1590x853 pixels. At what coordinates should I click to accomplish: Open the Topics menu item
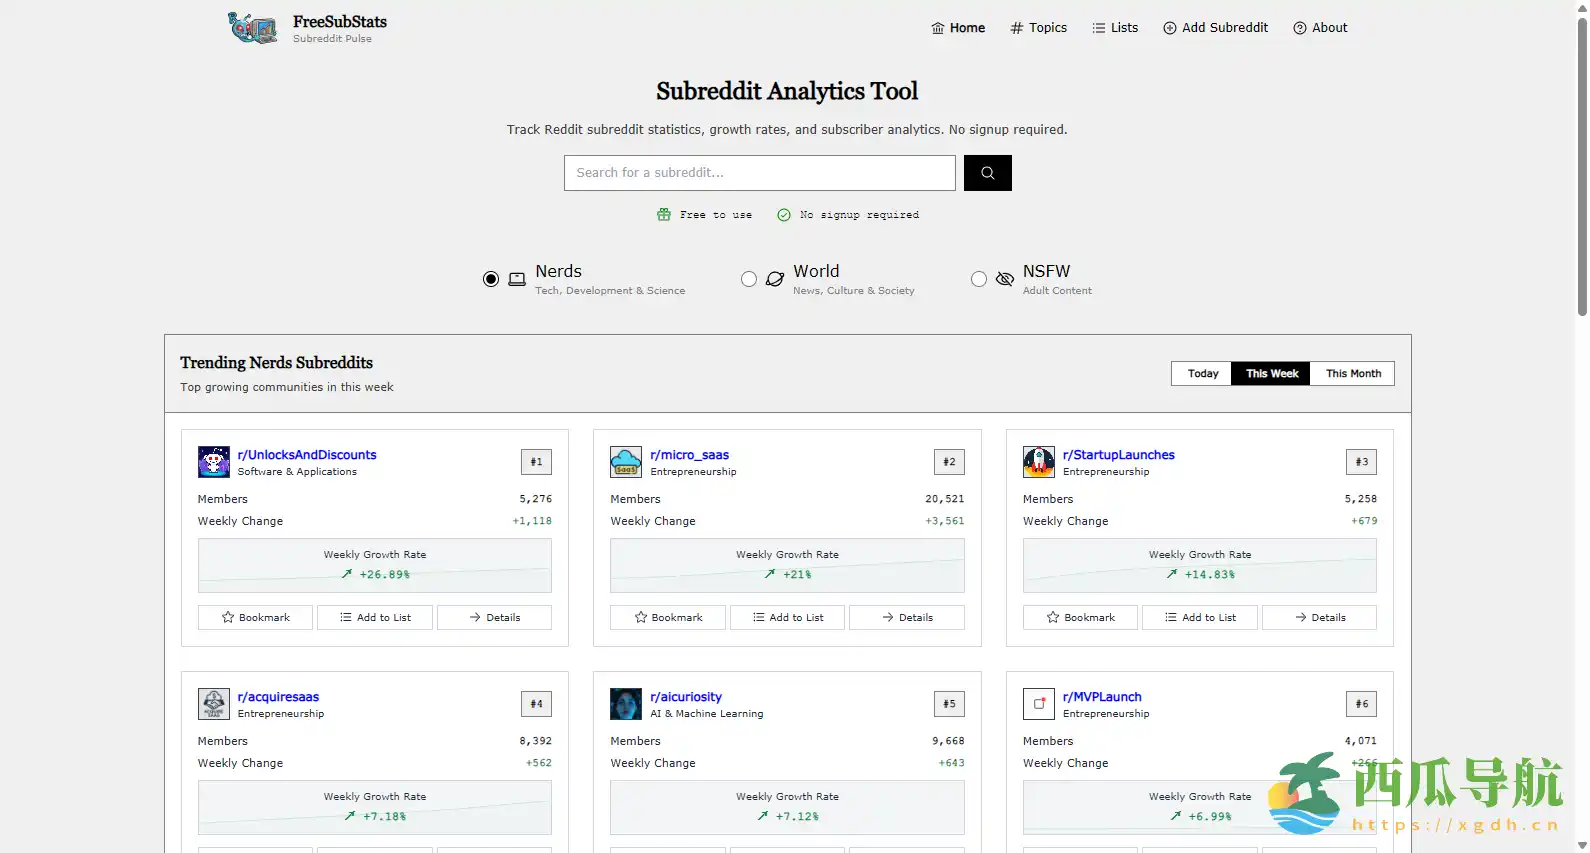pyautogui.click(x=1038, y=28)
